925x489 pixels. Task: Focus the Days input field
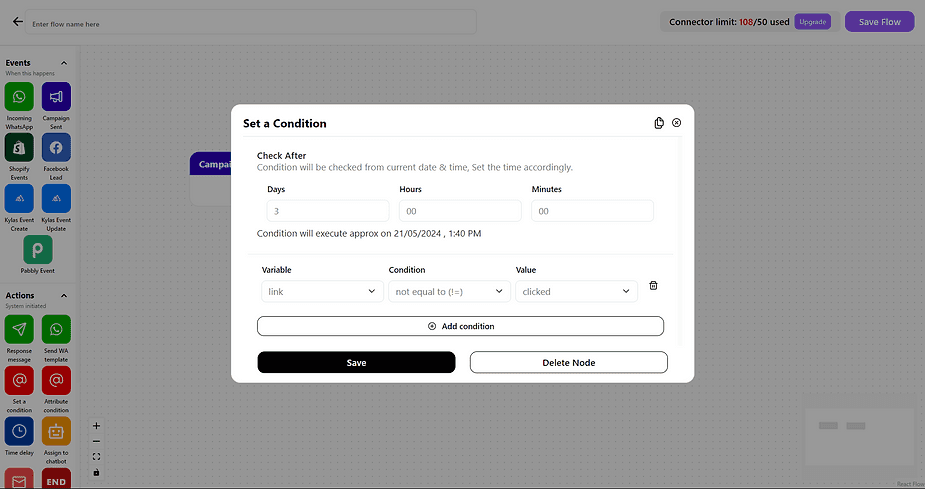click(328, 211)
